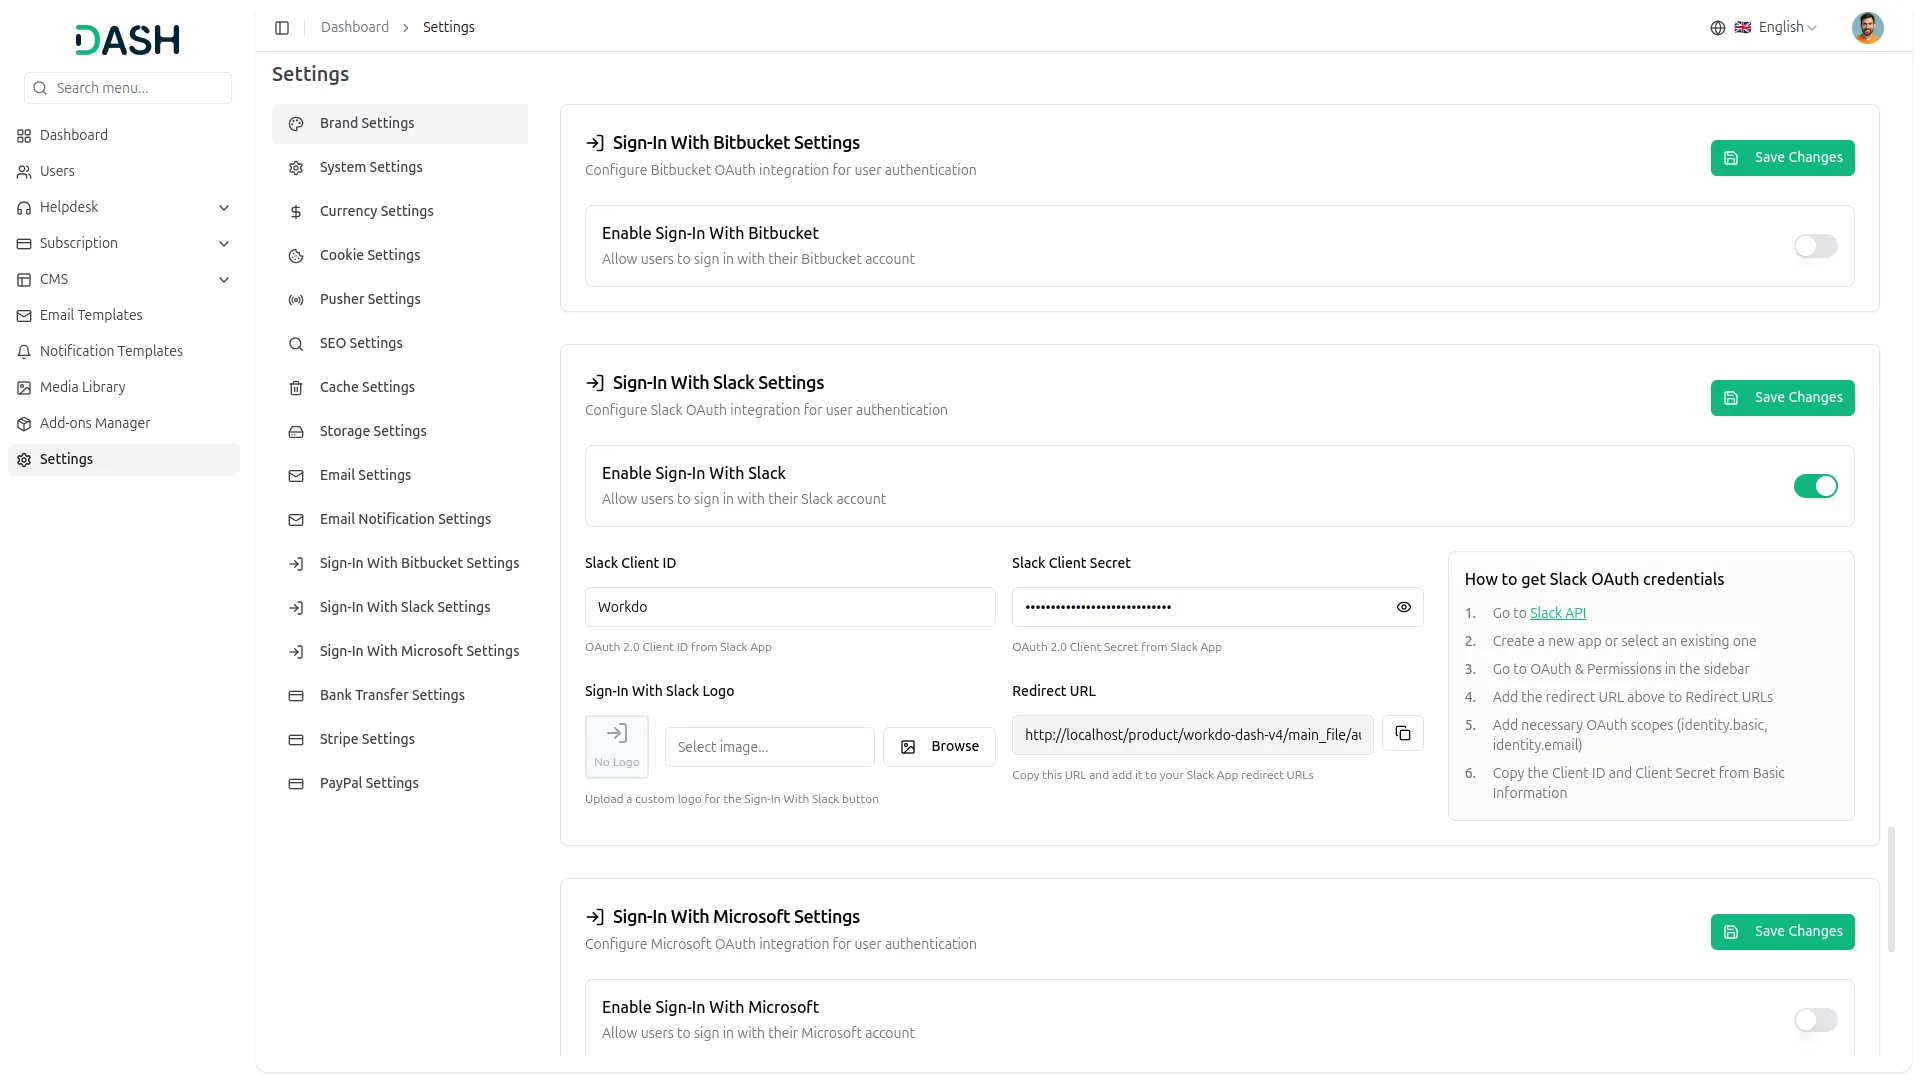Reveal the Slack Client Secret with eye icon
1920x1080 pixels.
pos(1403,607)
